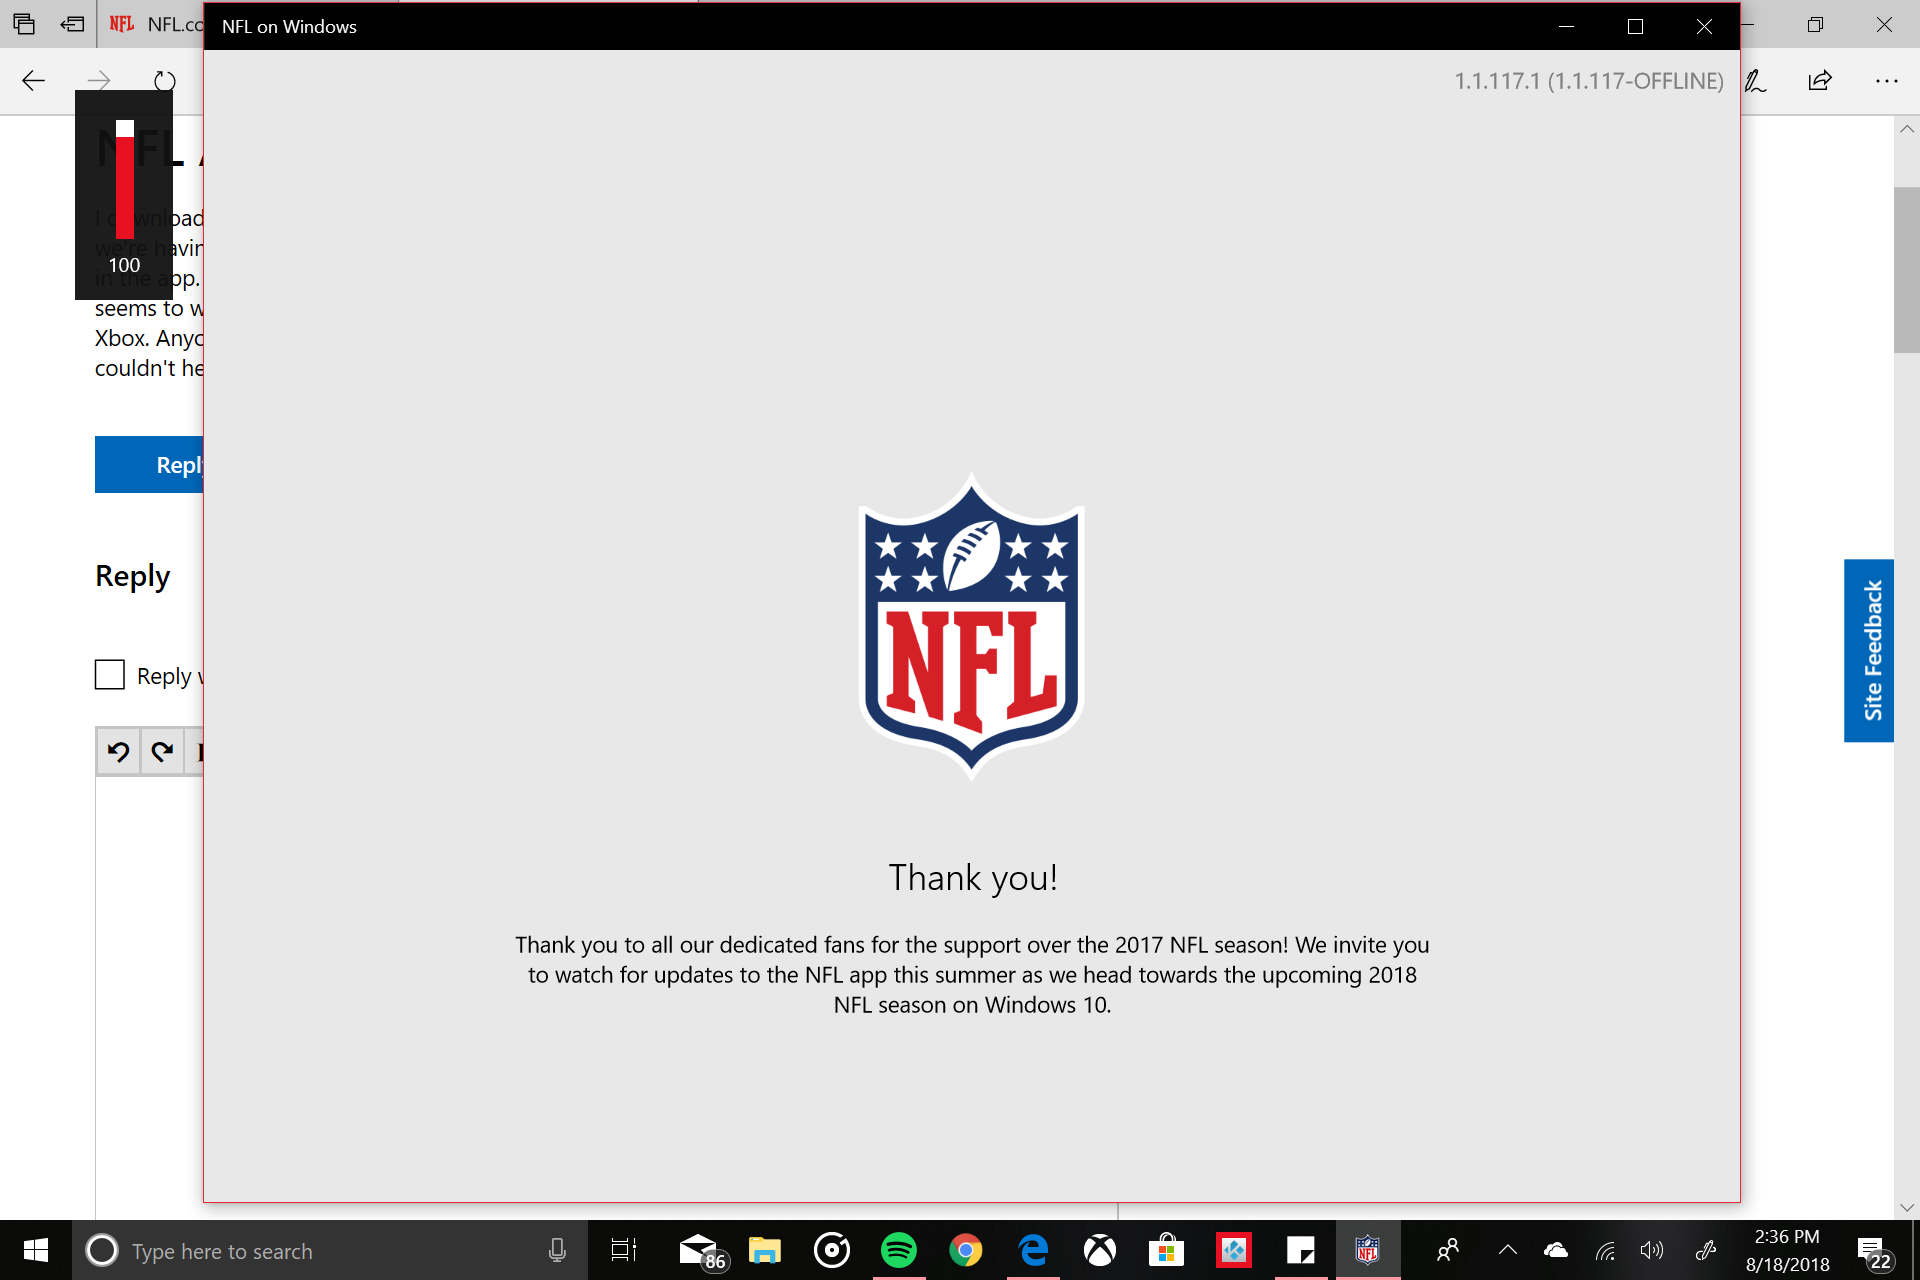This screenshot has width=1920, height=1280.
Task: Click the NFL app taskbar icon
Action: [1368, 1250]
